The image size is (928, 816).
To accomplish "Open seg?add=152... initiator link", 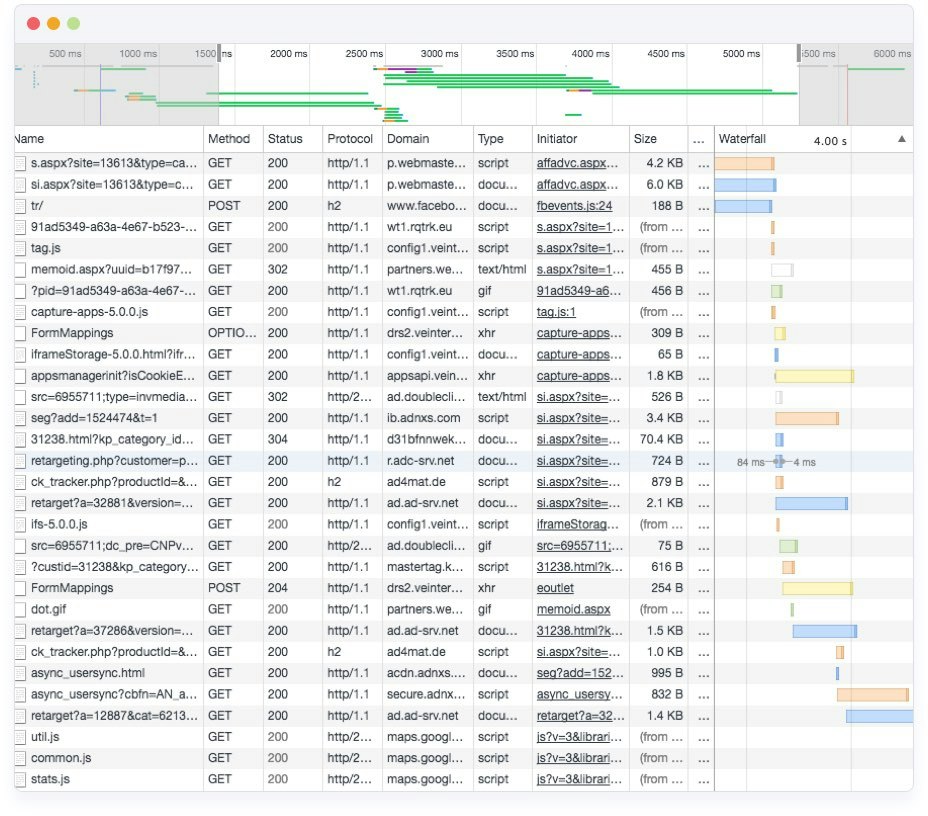I will (579, 673).
